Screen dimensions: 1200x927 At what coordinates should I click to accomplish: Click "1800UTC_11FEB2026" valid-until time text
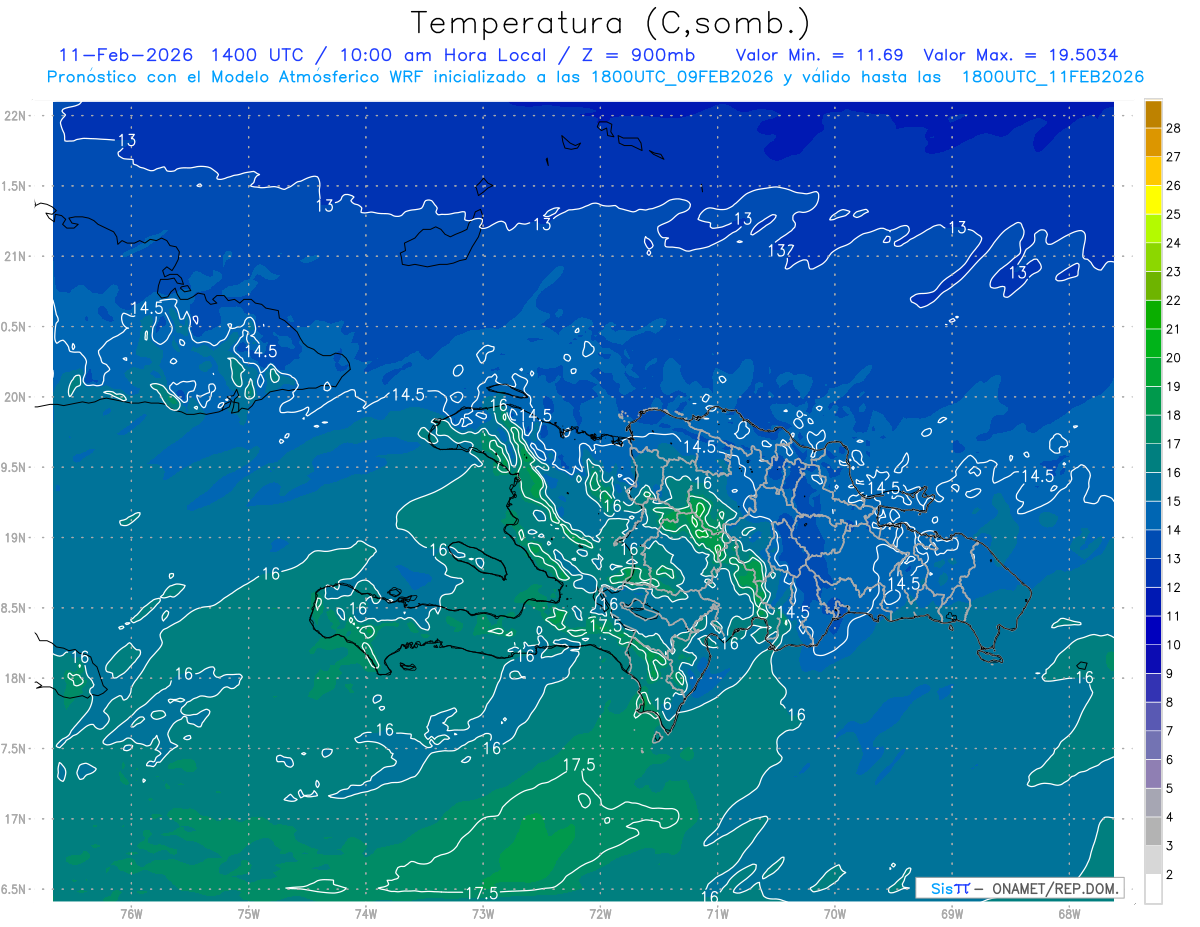1052,77
